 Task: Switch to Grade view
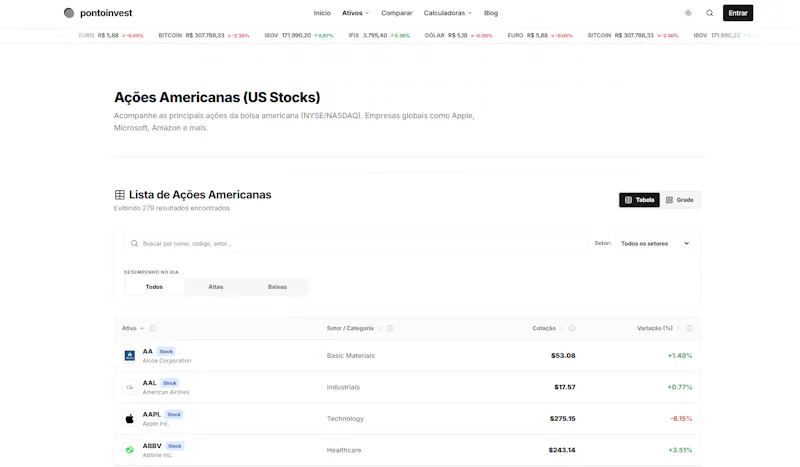point(680,200)
